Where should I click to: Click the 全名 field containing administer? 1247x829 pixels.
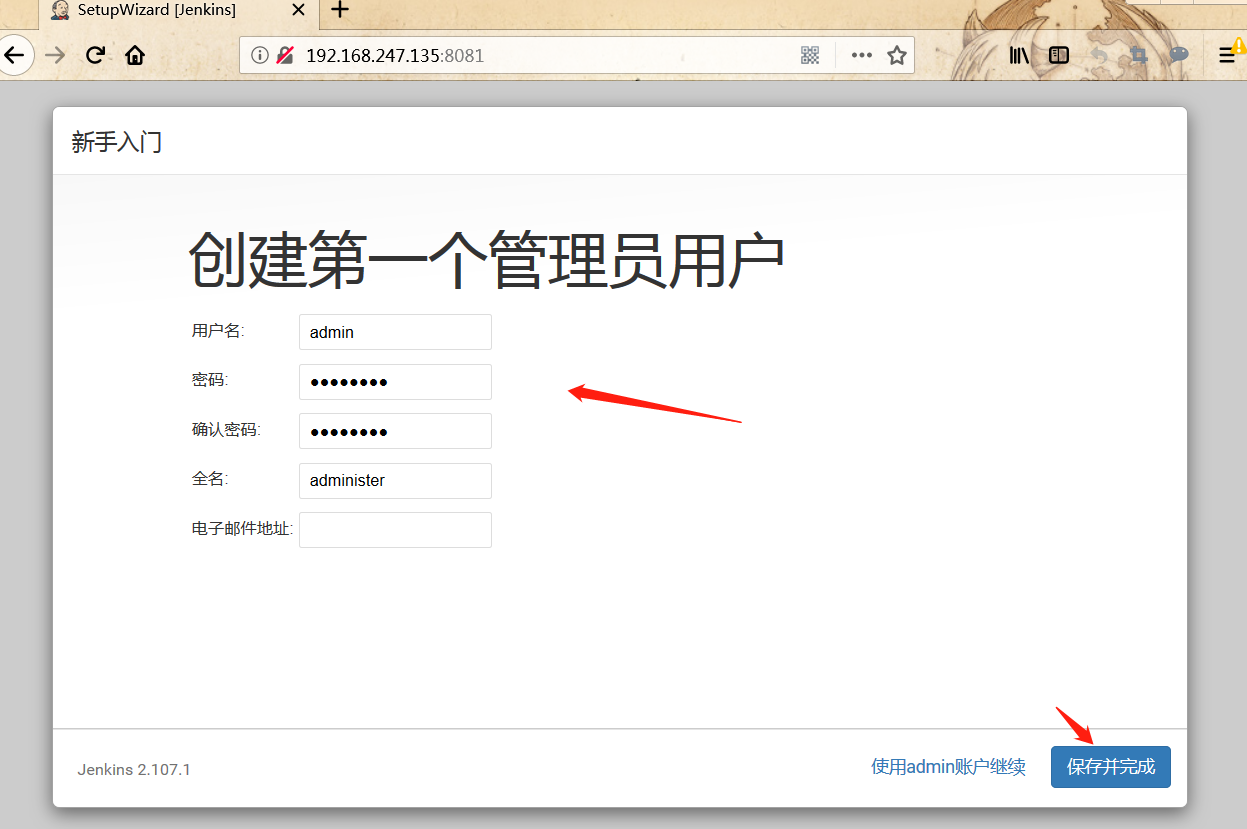tap(394, 480)
